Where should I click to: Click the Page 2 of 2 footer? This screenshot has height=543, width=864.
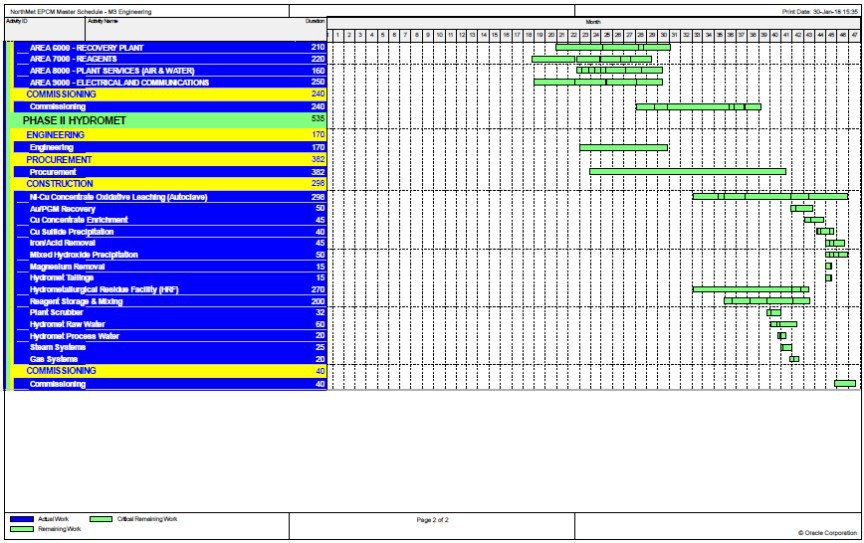(x=432, y=520)
